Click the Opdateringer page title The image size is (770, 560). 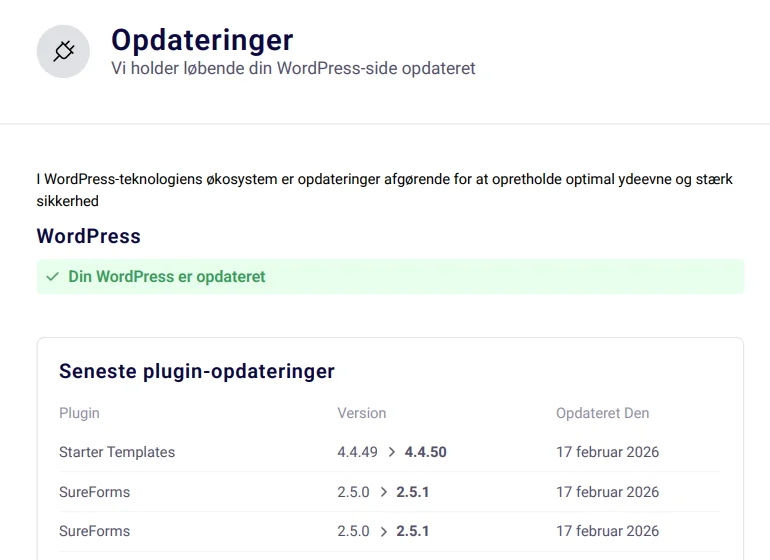pos(202,39)
